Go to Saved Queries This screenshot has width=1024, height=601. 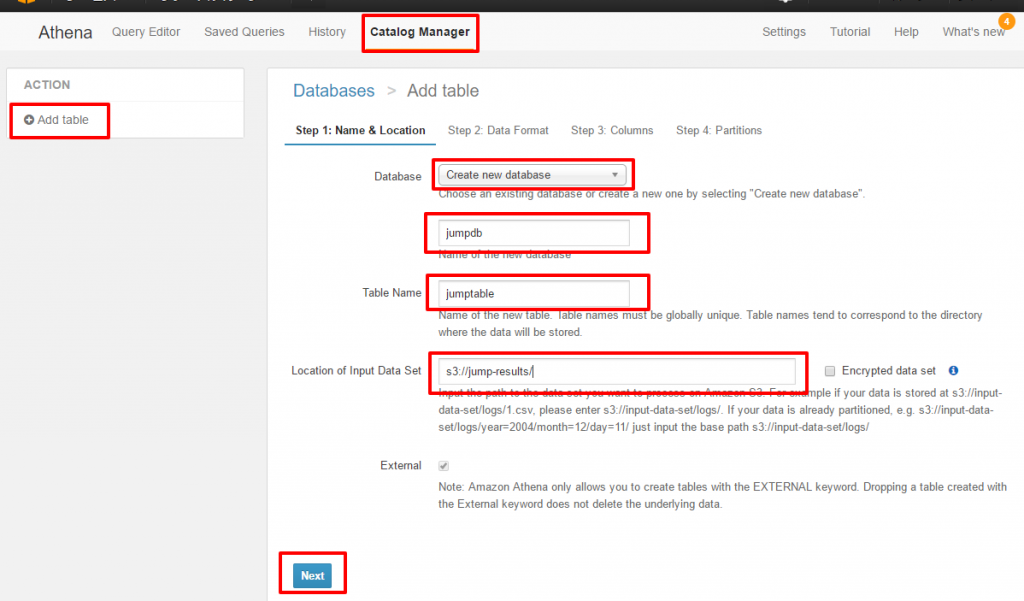click(244, 32)
